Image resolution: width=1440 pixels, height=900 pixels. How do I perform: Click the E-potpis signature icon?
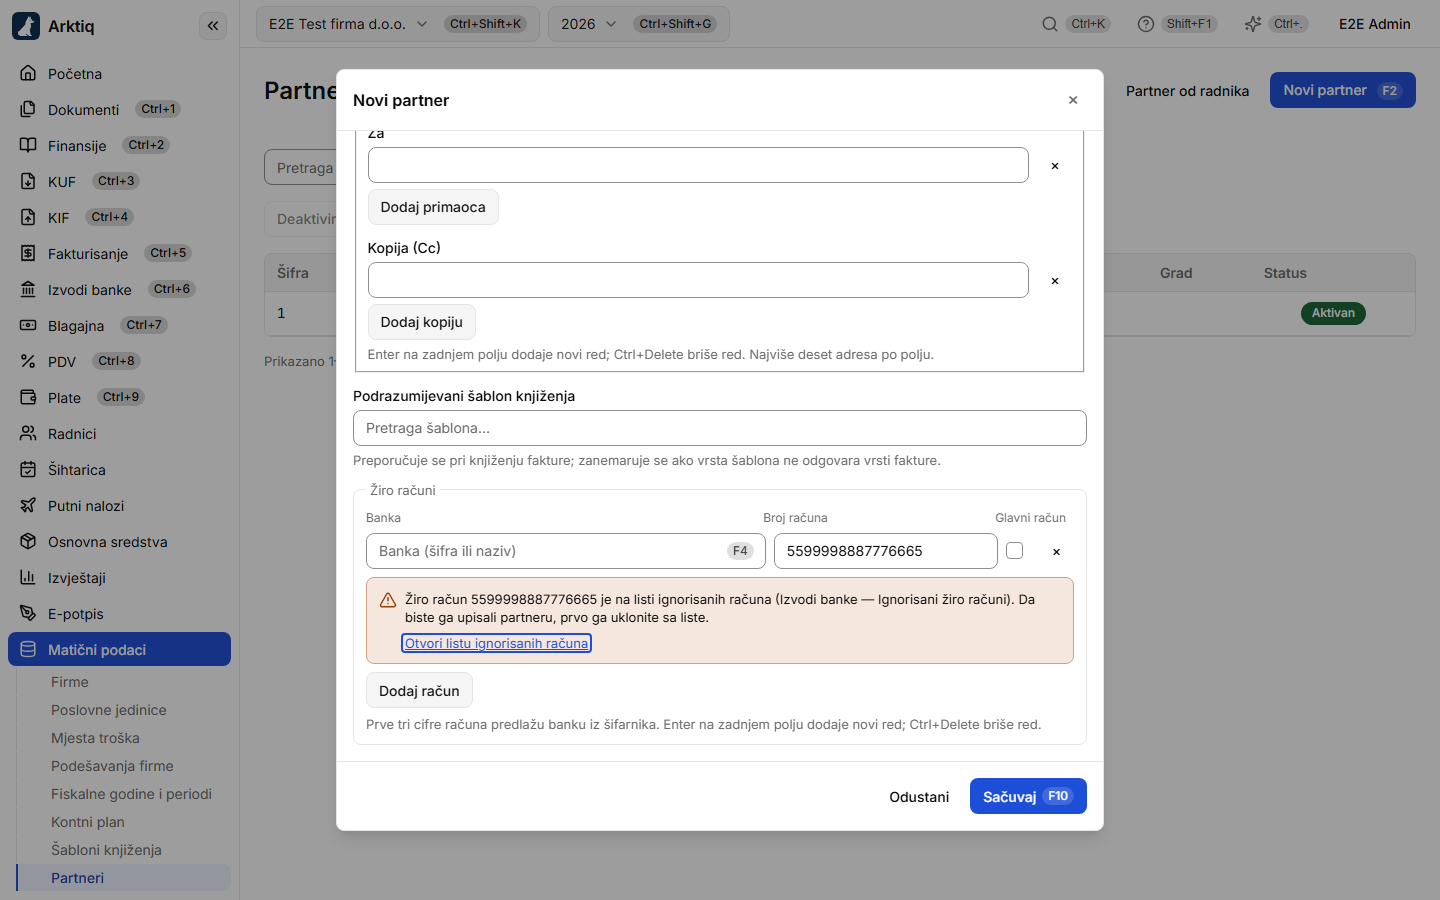28,614
